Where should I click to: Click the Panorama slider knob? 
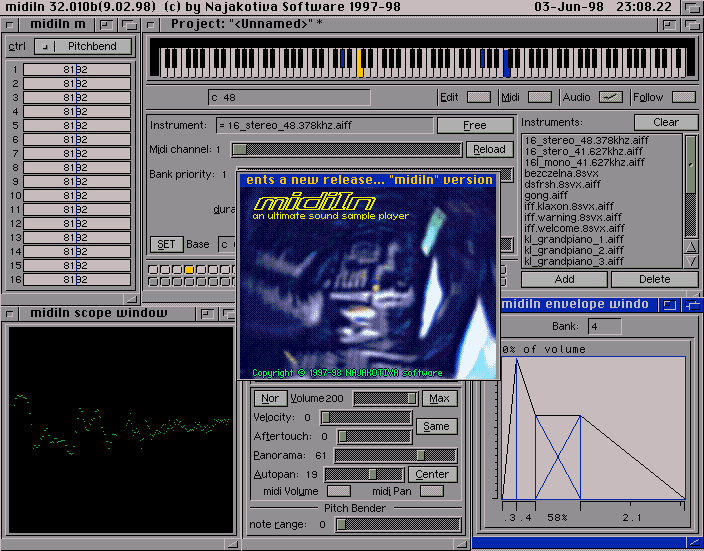point(421,455)
